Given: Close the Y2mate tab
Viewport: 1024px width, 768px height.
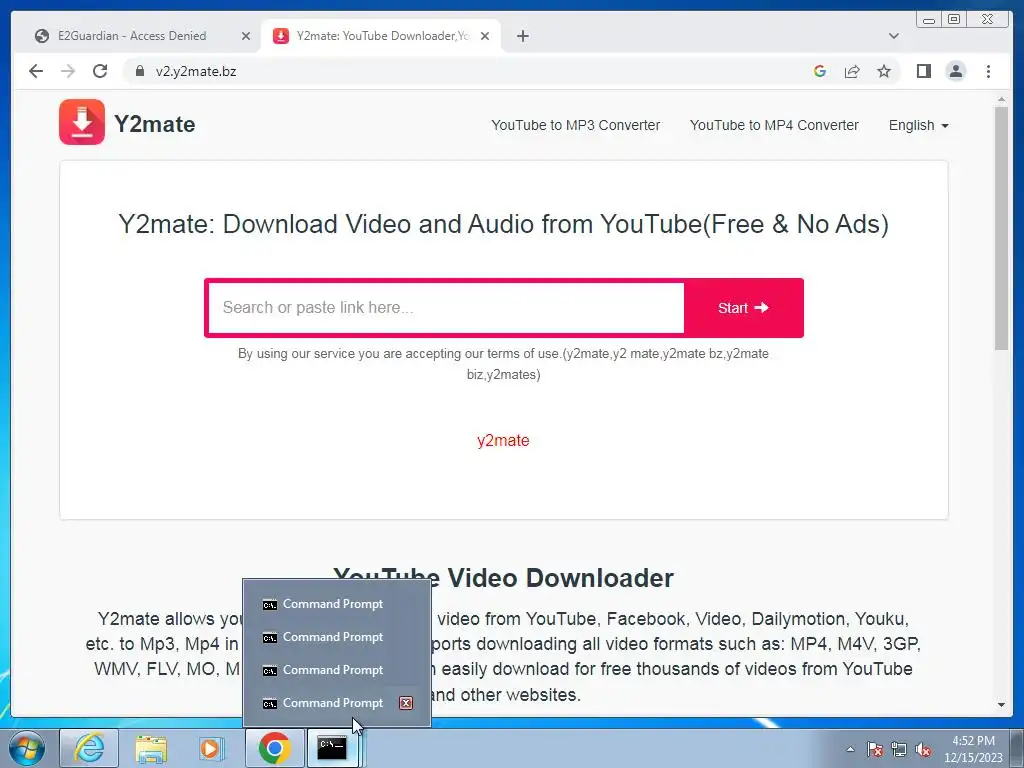Looking at the screenshot, I should pyautogui.click(x=485, y=36).
